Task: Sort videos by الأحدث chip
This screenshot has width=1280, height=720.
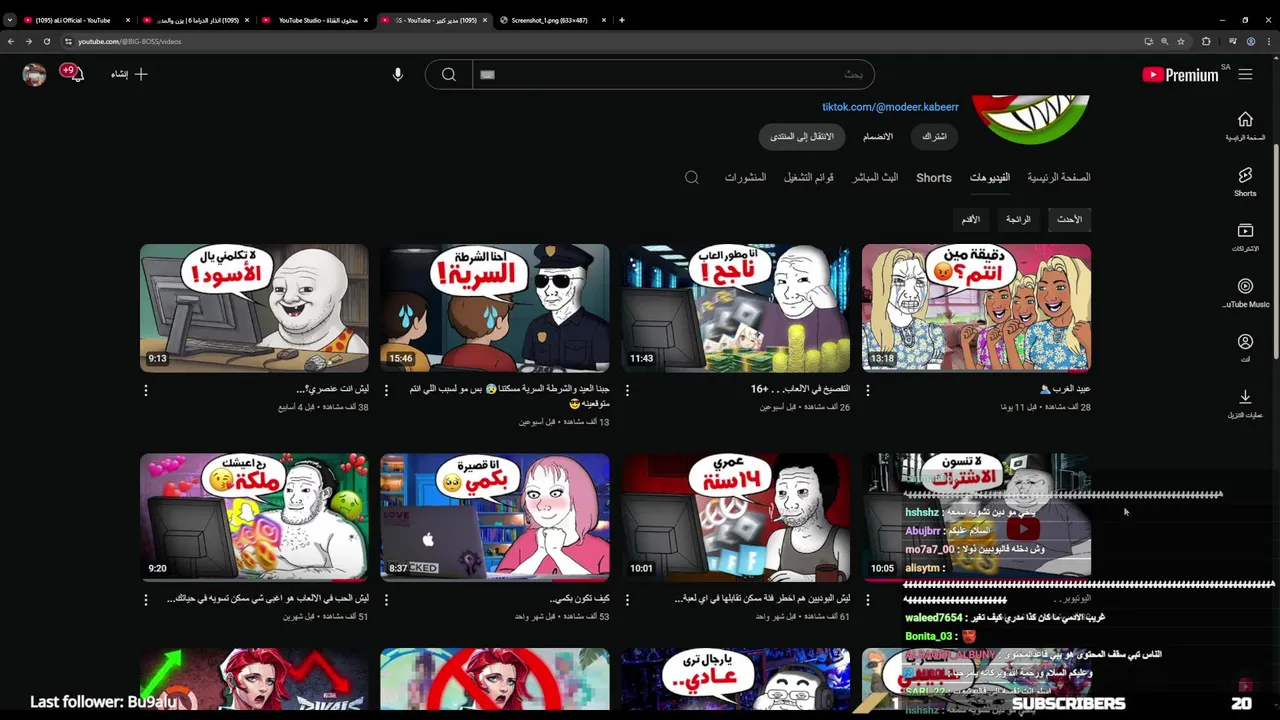Action: click(1070, 219)
